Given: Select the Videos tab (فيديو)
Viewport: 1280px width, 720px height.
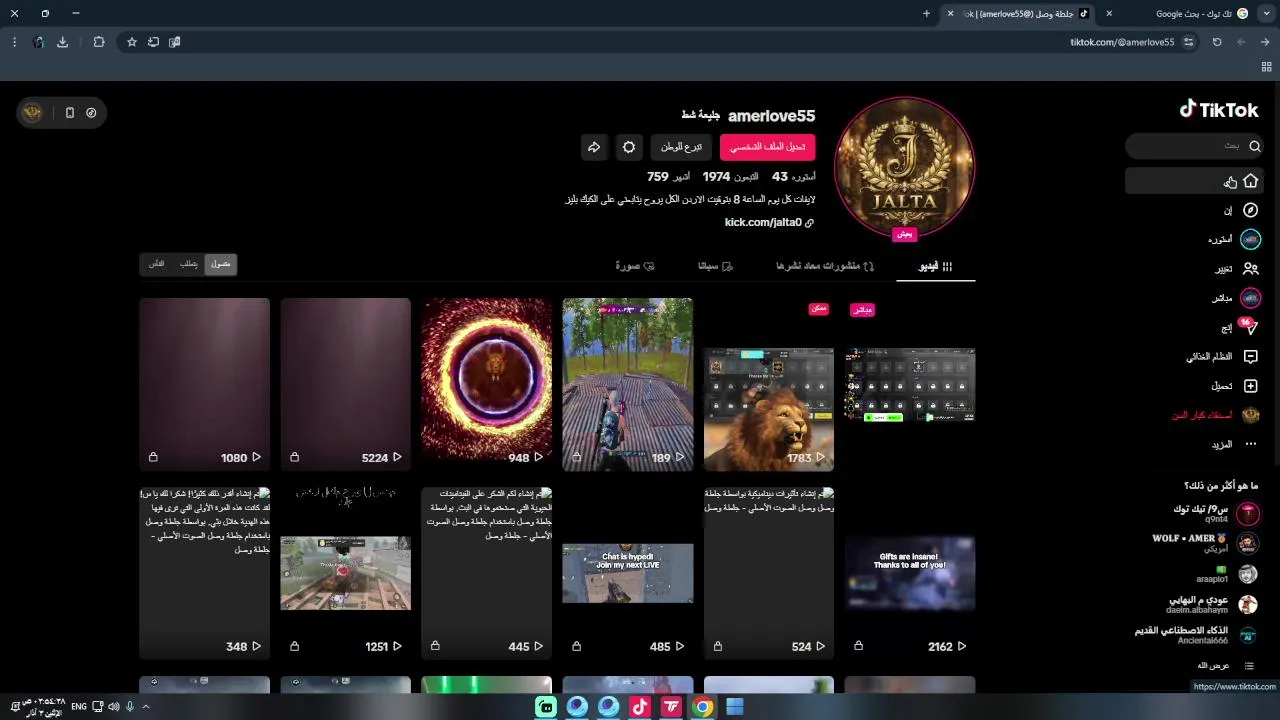Looking at the screenshot, I should click(935, 266).
